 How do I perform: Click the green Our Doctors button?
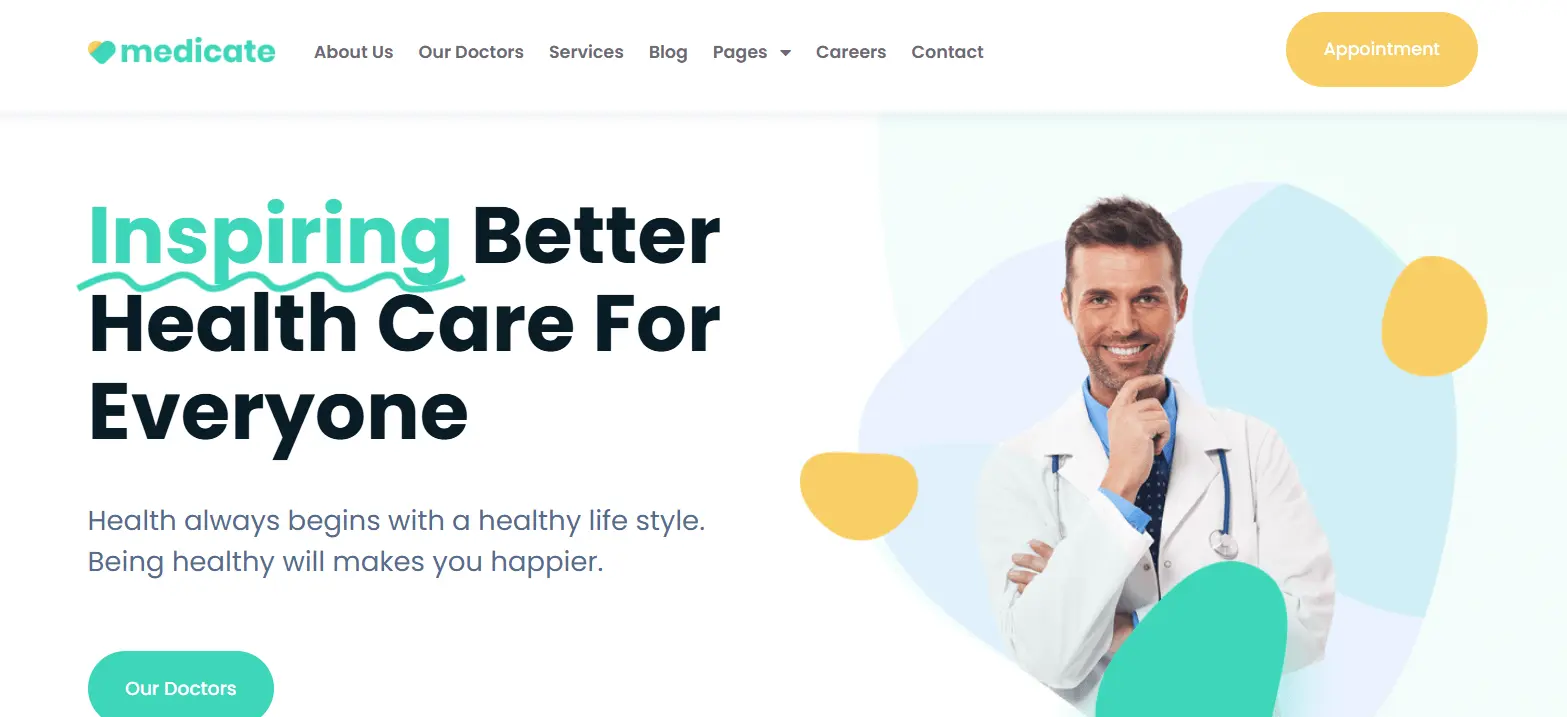point(181,686)
